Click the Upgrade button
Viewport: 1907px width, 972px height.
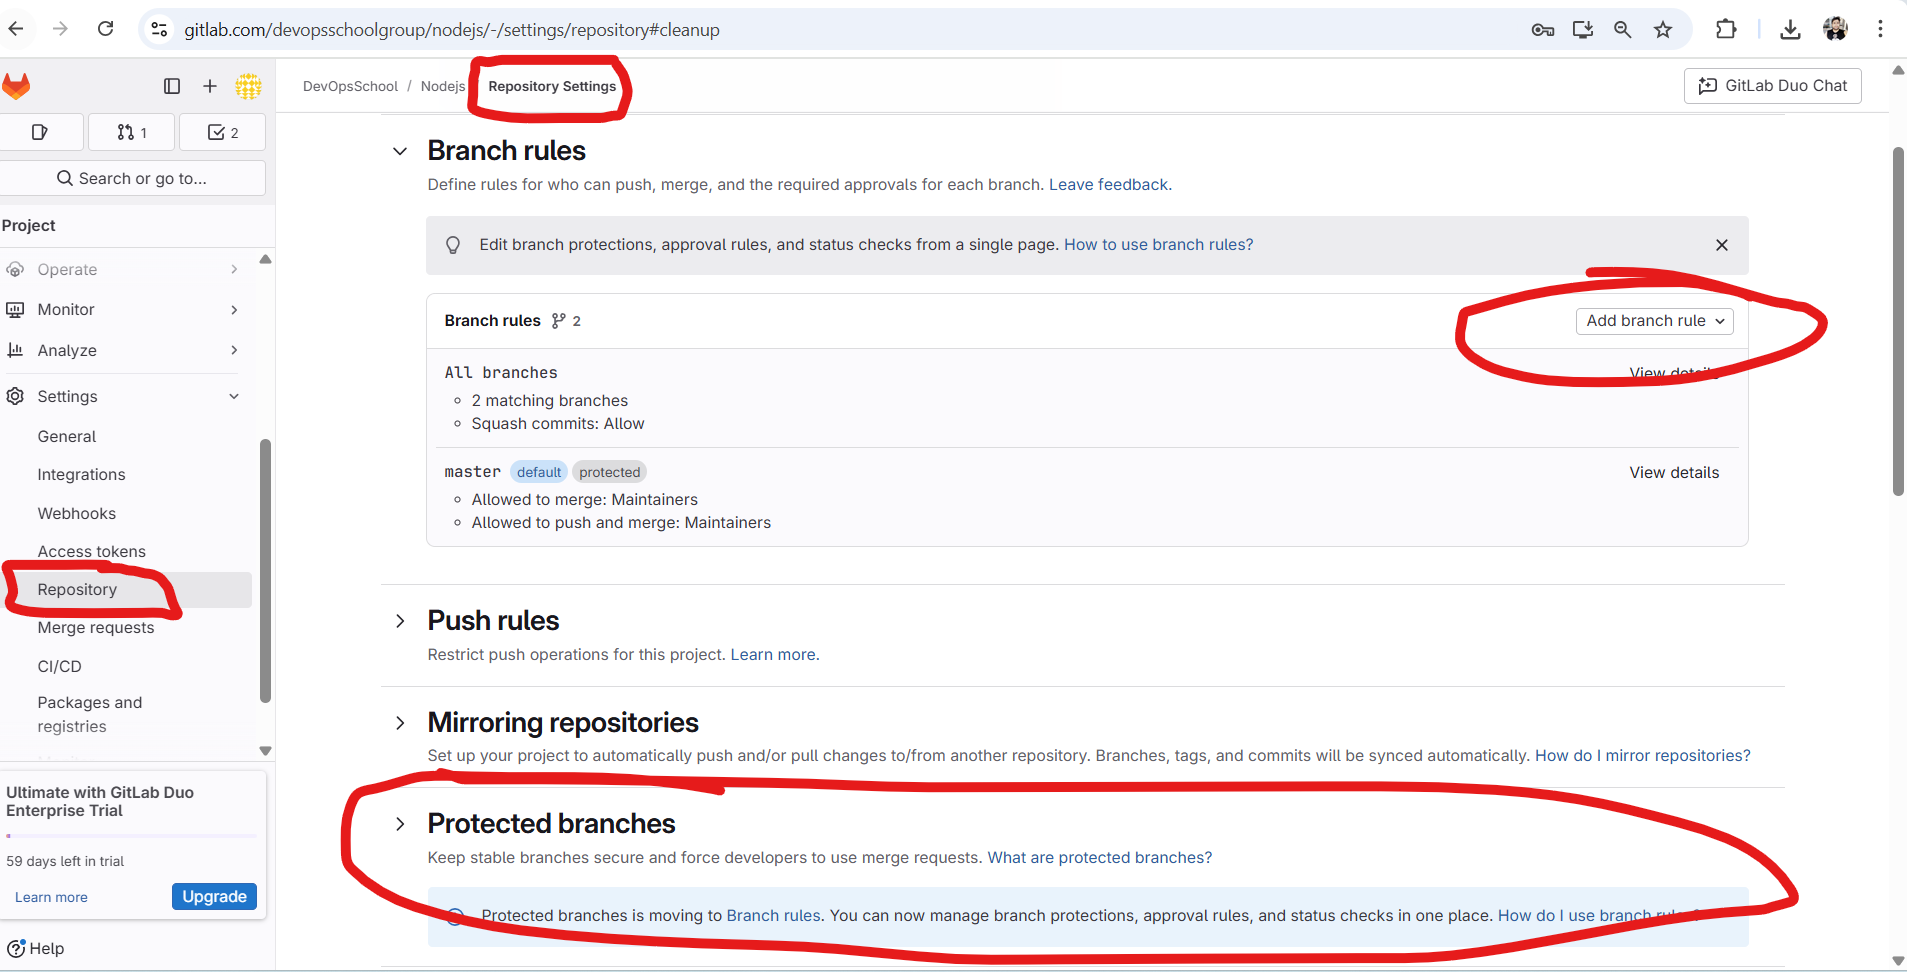[x=214, y=896]
